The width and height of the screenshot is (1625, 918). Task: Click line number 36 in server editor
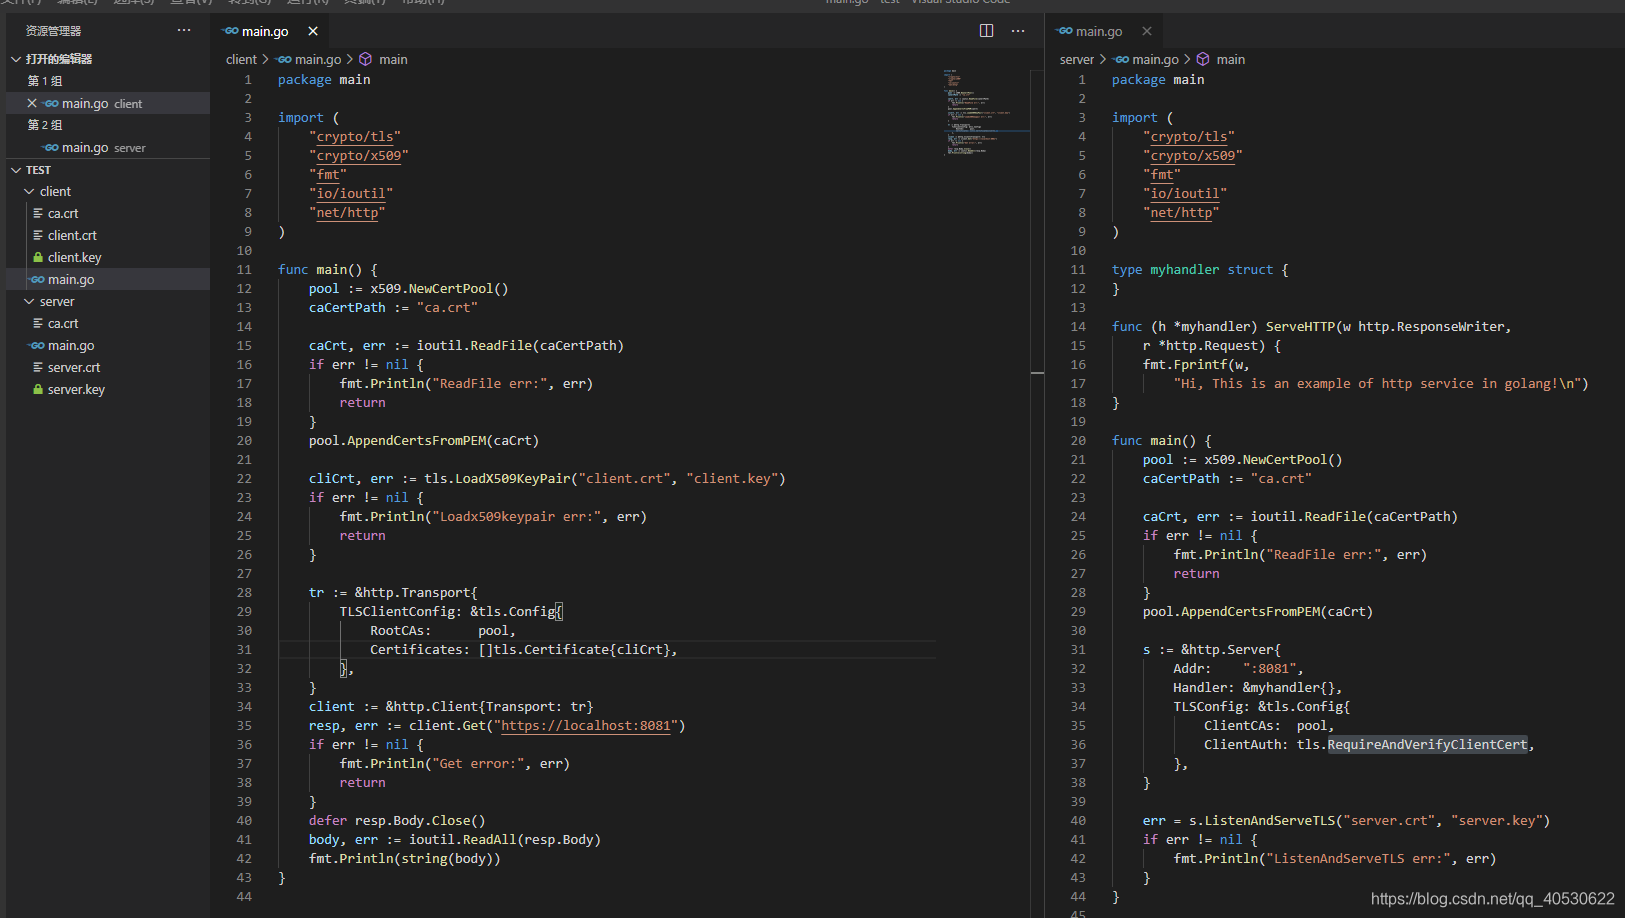tap(1078, 744)
